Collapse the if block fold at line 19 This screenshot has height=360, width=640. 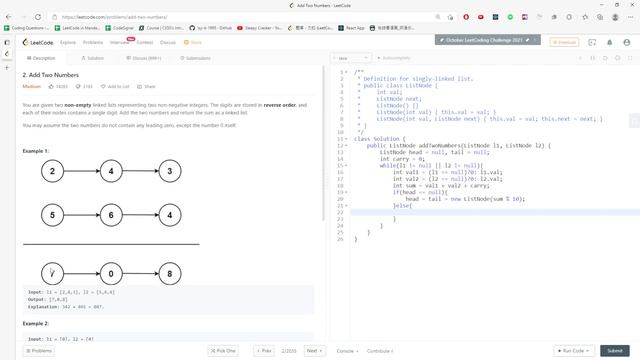[347, 192]
